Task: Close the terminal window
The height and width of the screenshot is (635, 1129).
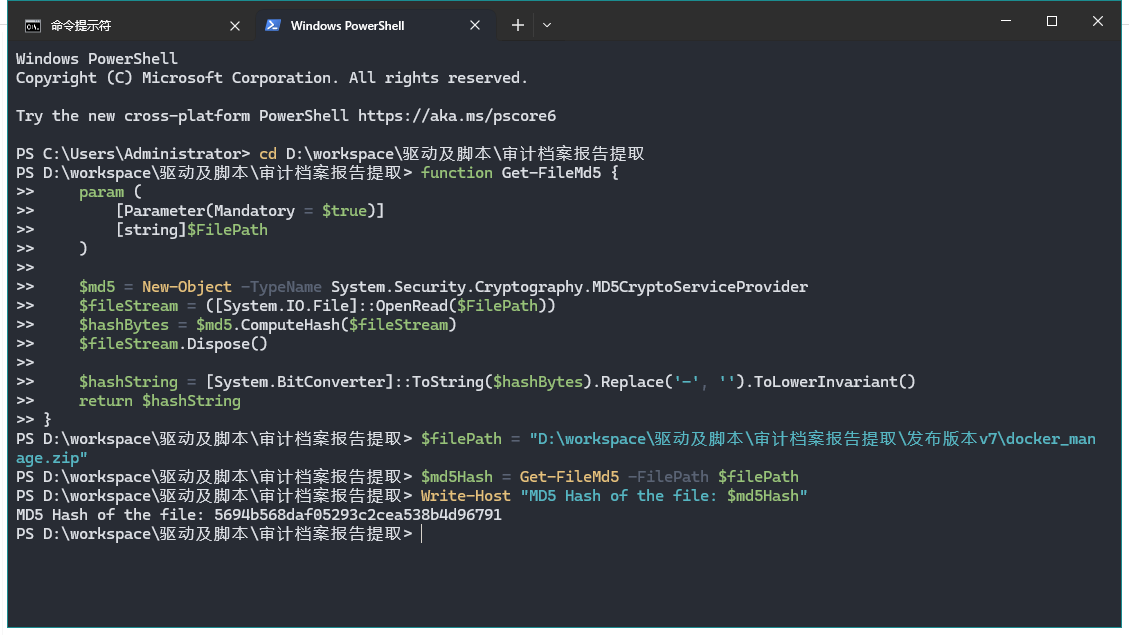Action: click(1098, 22)
